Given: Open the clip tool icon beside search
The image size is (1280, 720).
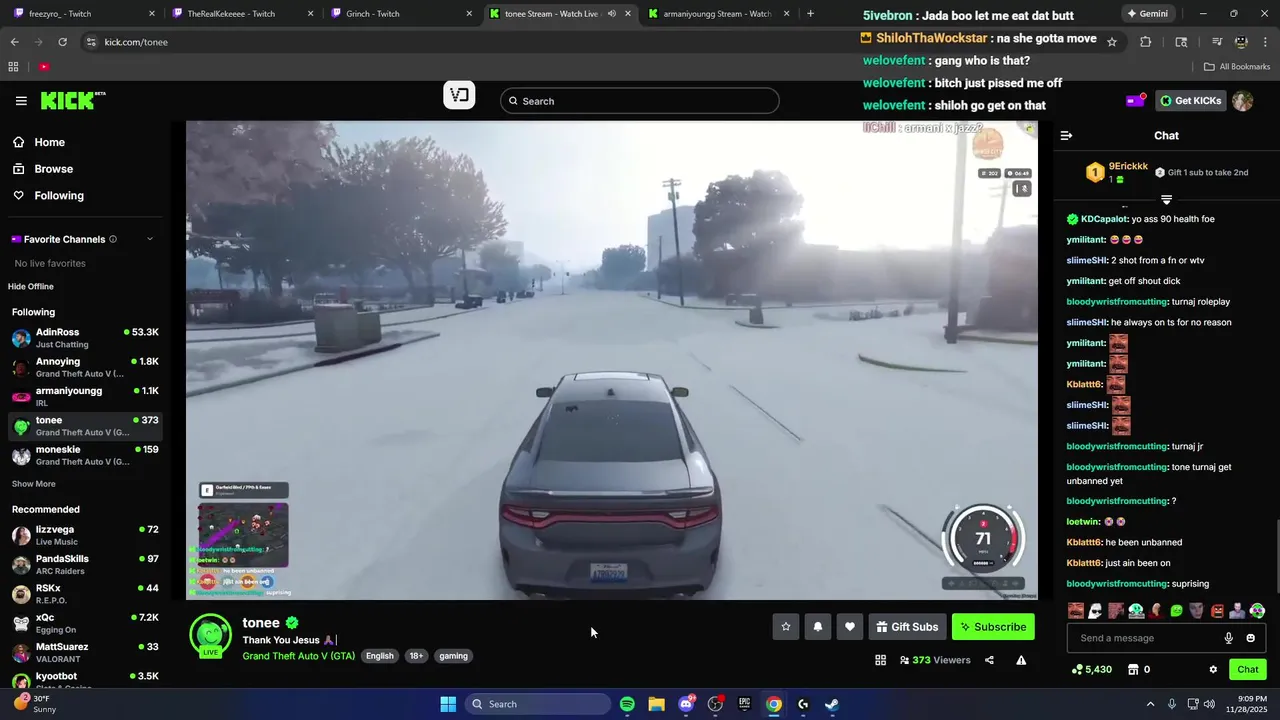Looking at the screenshot, I should tap(459, 95).
